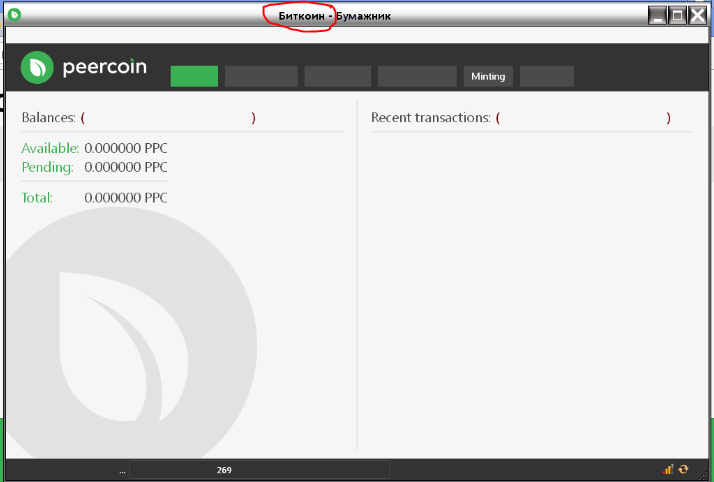
Task: Click the Pending balance amount
Action: [126, 167]
